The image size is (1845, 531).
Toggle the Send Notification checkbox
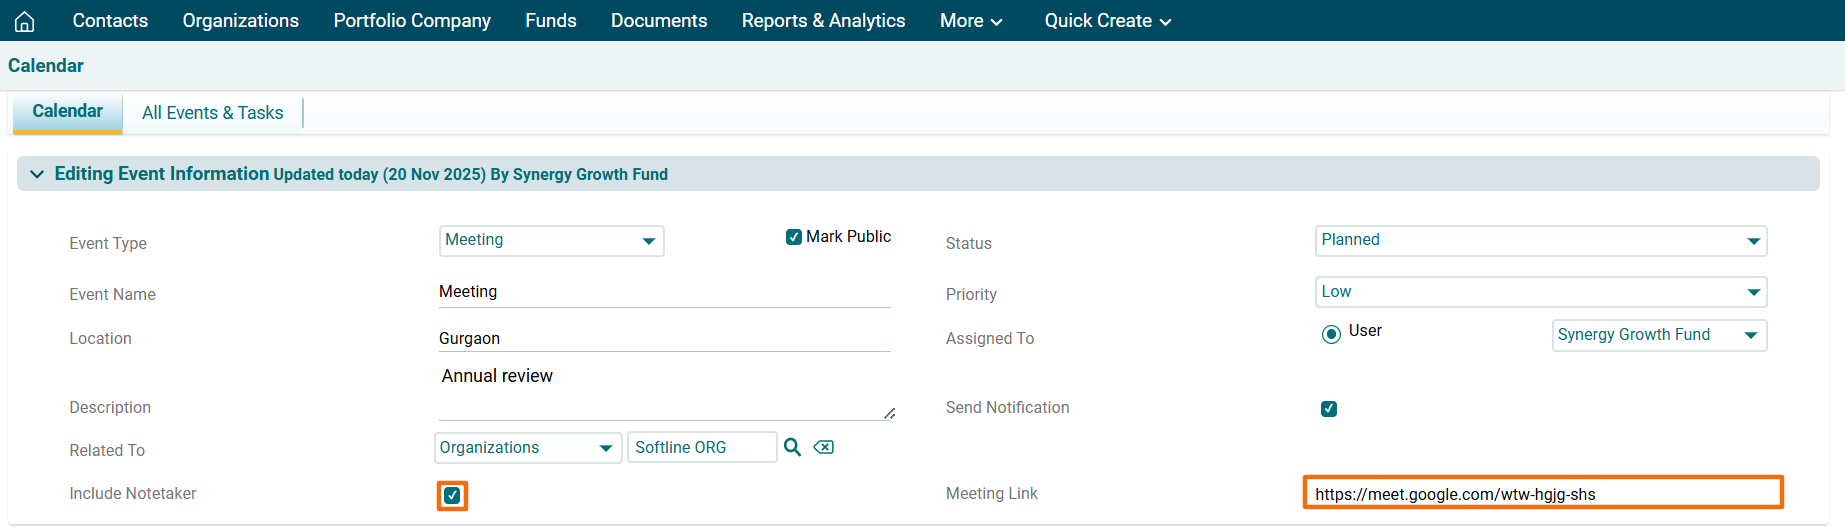click(1329, 409)
